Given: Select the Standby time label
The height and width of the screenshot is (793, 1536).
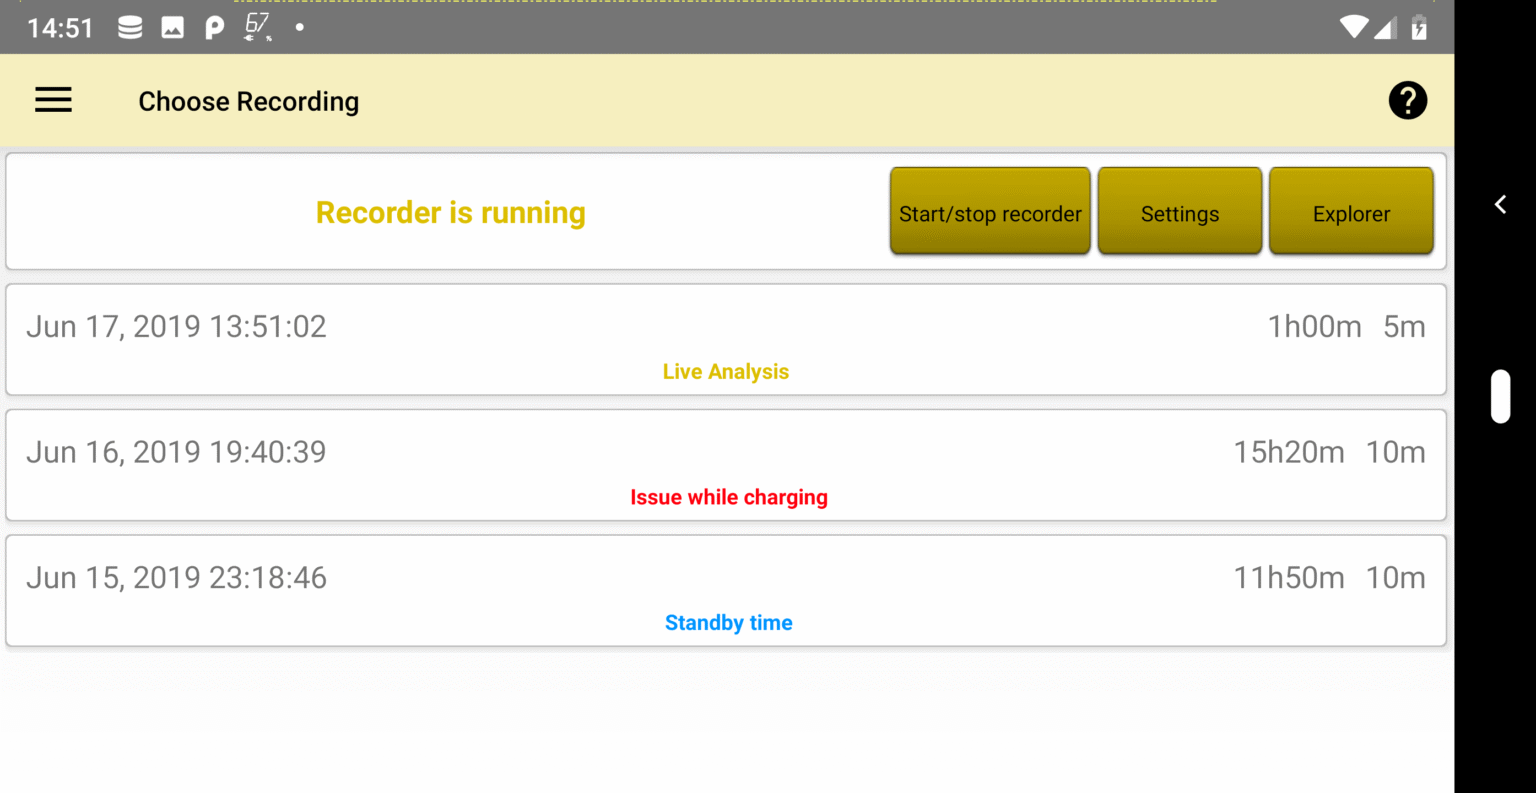Looking at the screenshot, I should (x=729, y=623).
